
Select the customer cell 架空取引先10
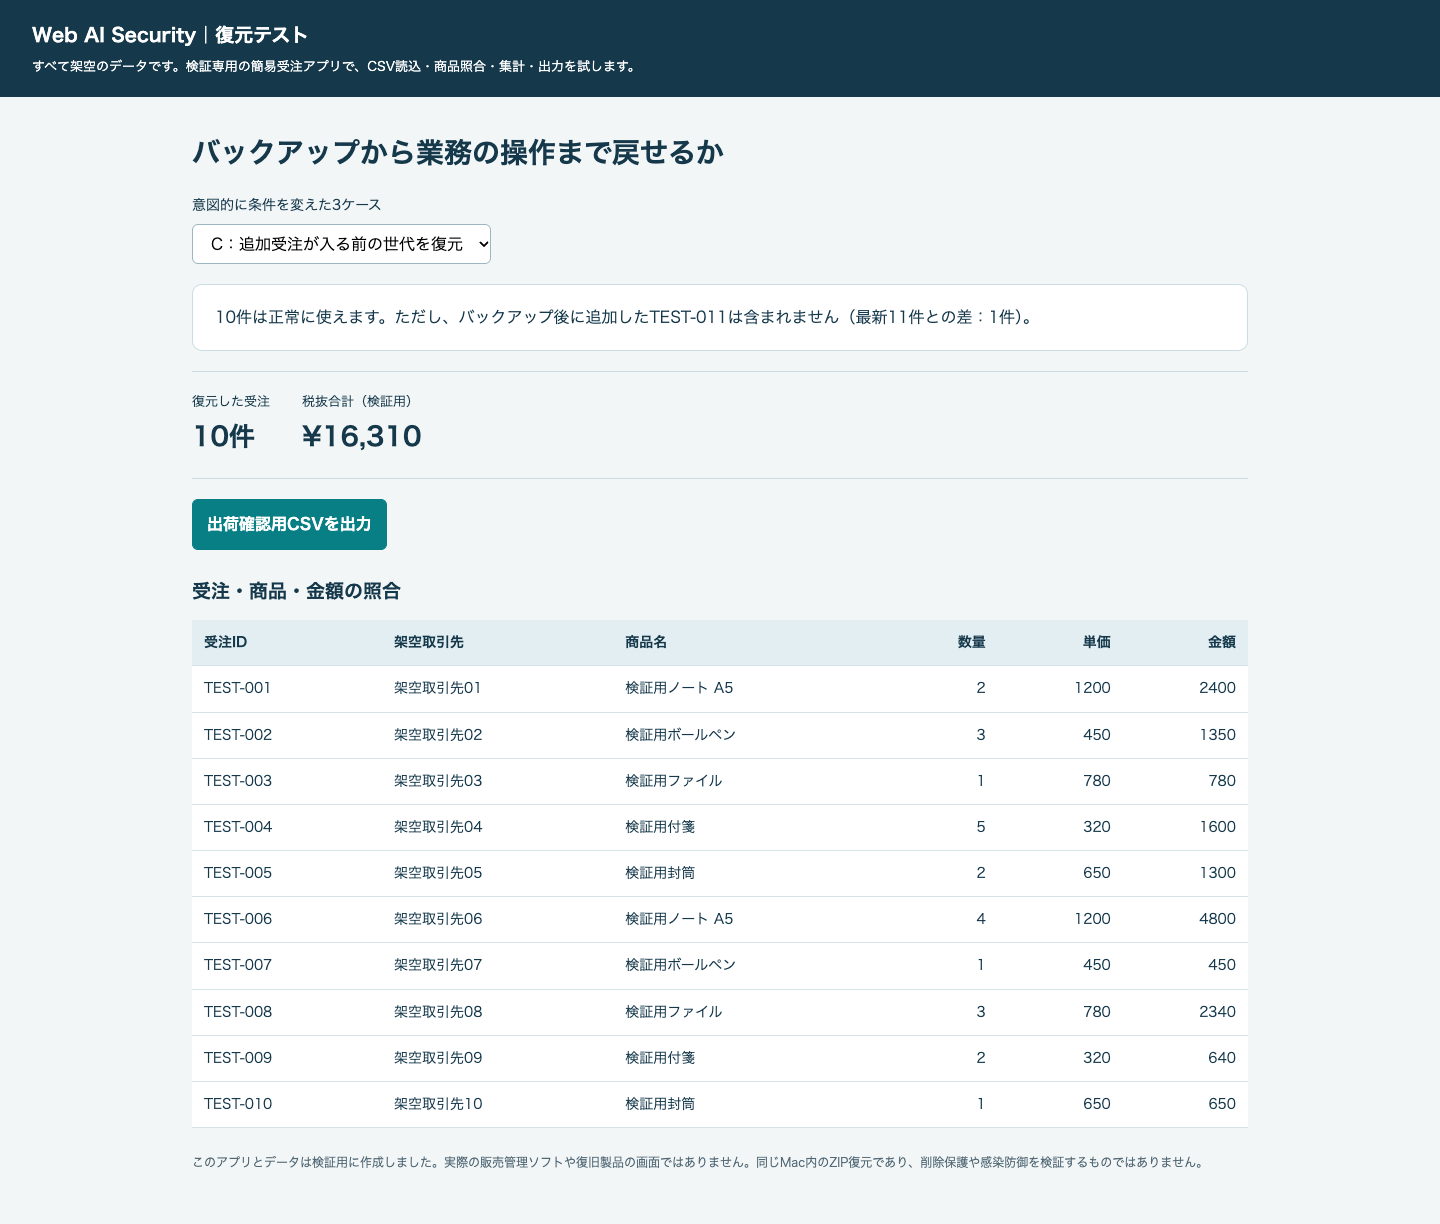click(438, 1104)
